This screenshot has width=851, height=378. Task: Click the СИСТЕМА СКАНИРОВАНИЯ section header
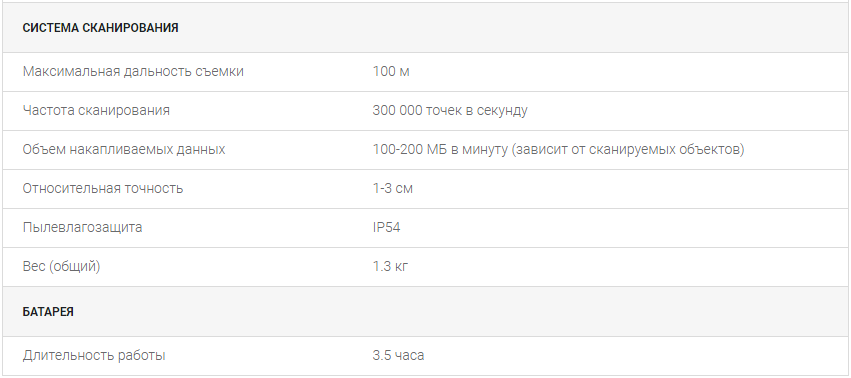coord(100,28)
